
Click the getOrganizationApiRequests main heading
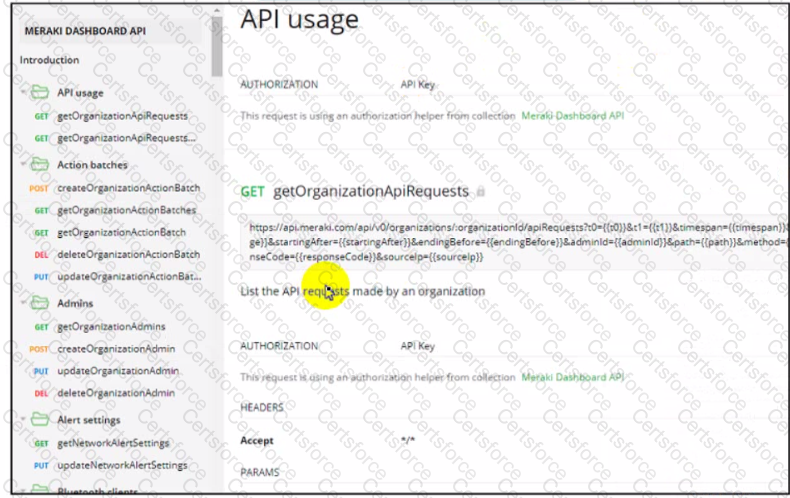[371, 192]
